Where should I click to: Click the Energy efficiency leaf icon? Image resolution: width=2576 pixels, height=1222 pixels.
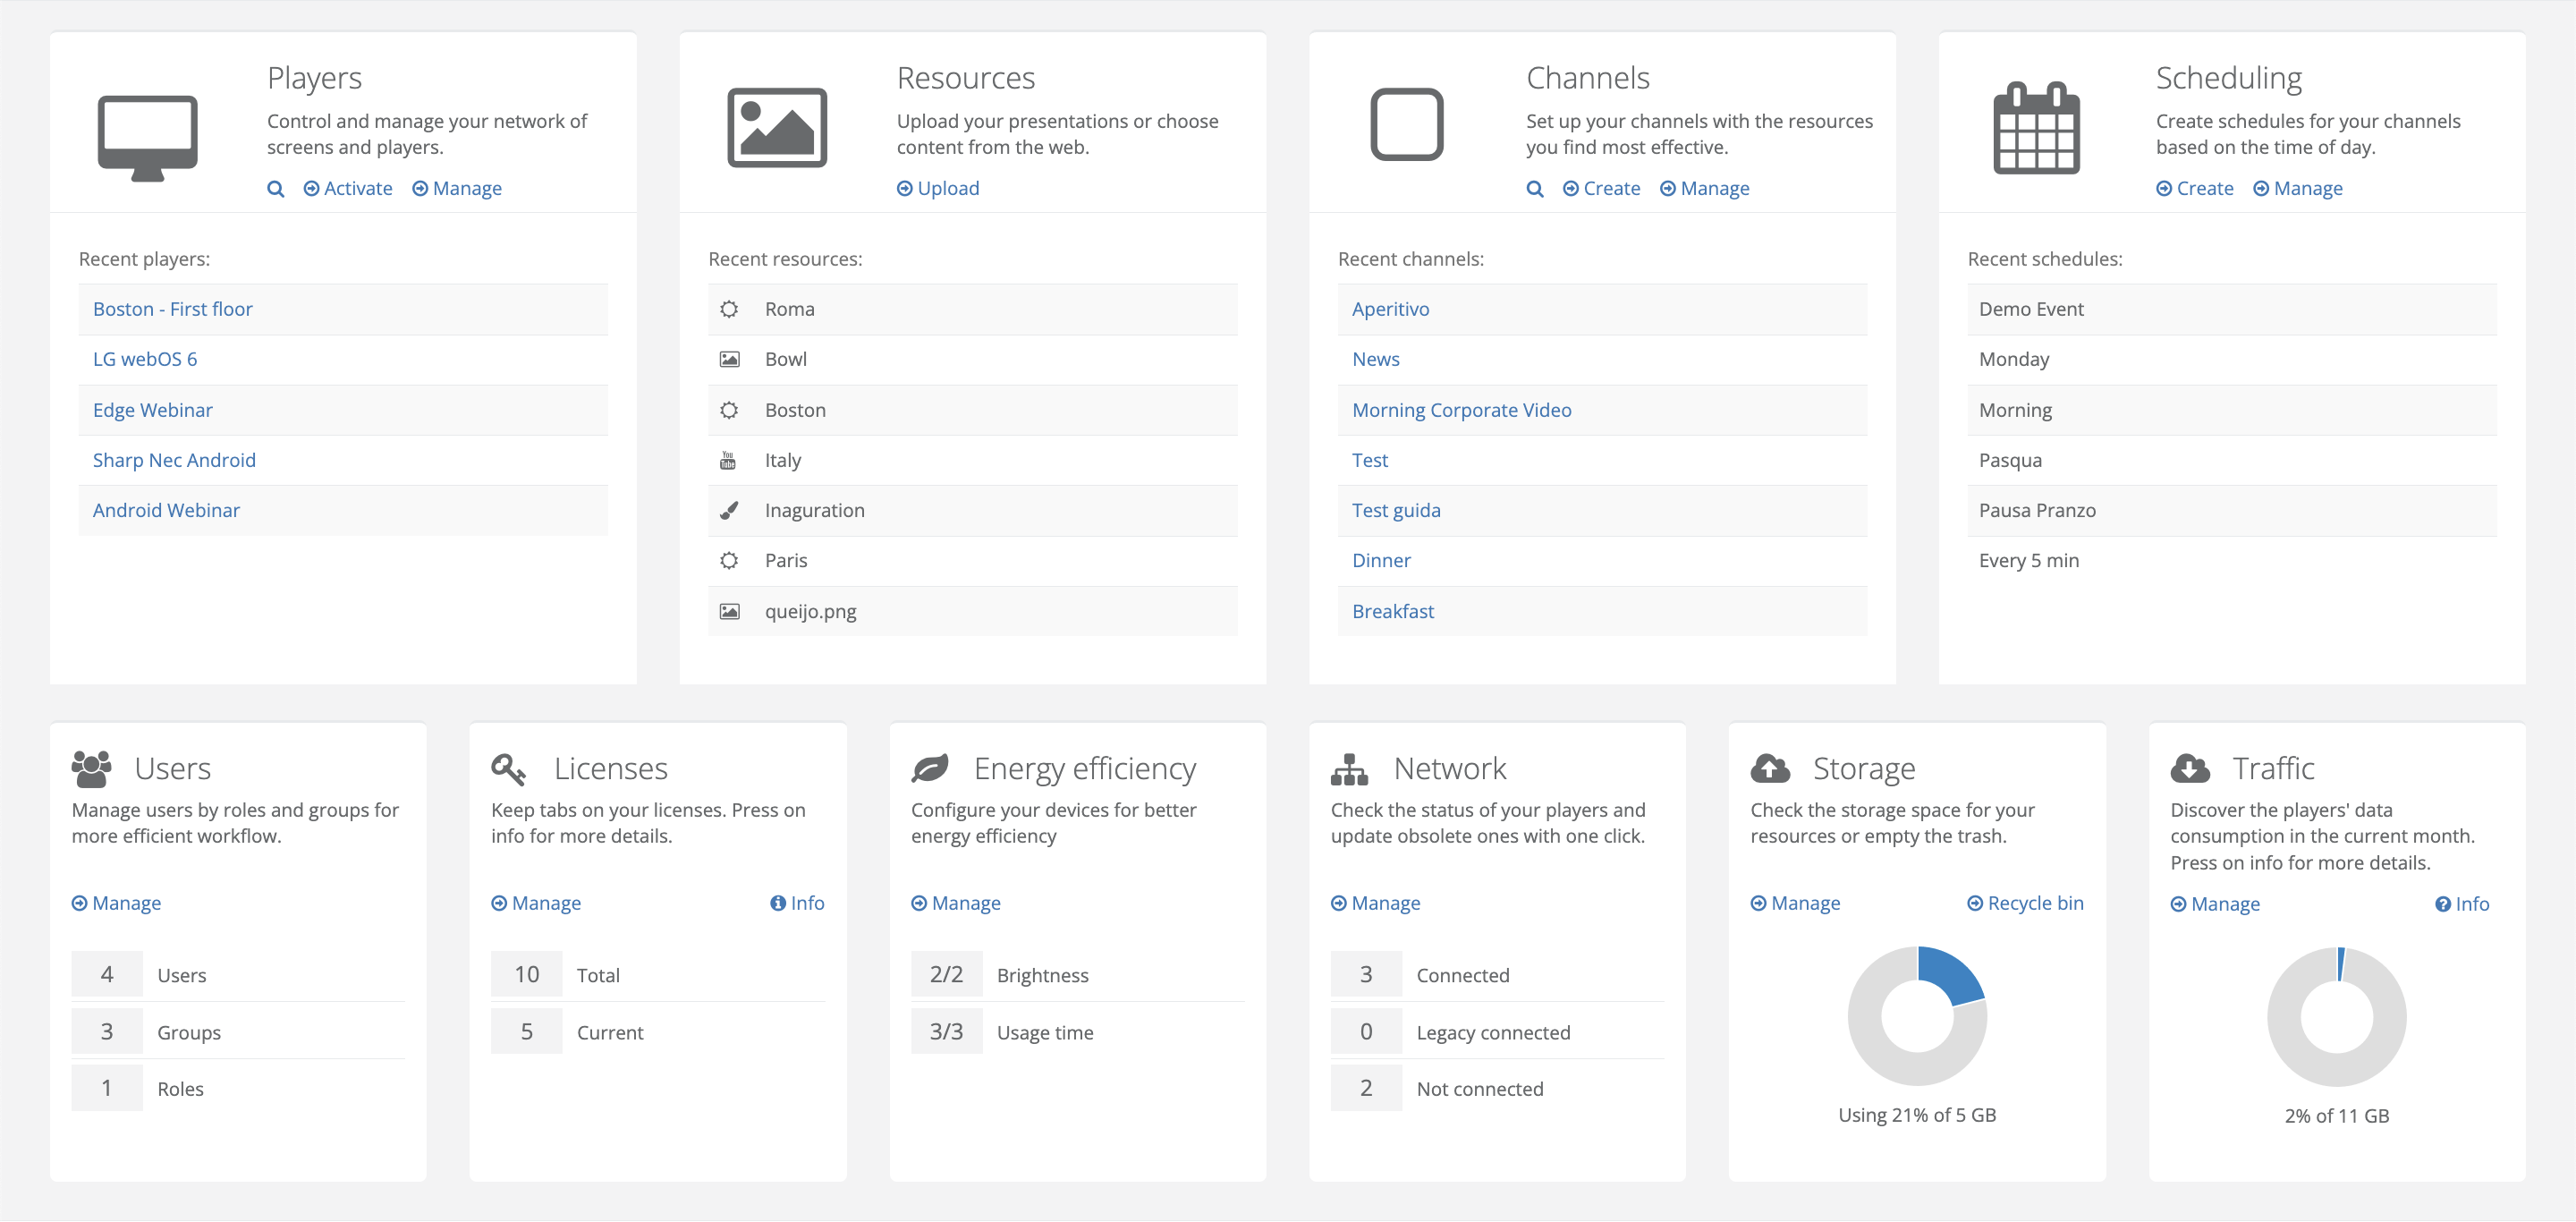coord(929,768)
